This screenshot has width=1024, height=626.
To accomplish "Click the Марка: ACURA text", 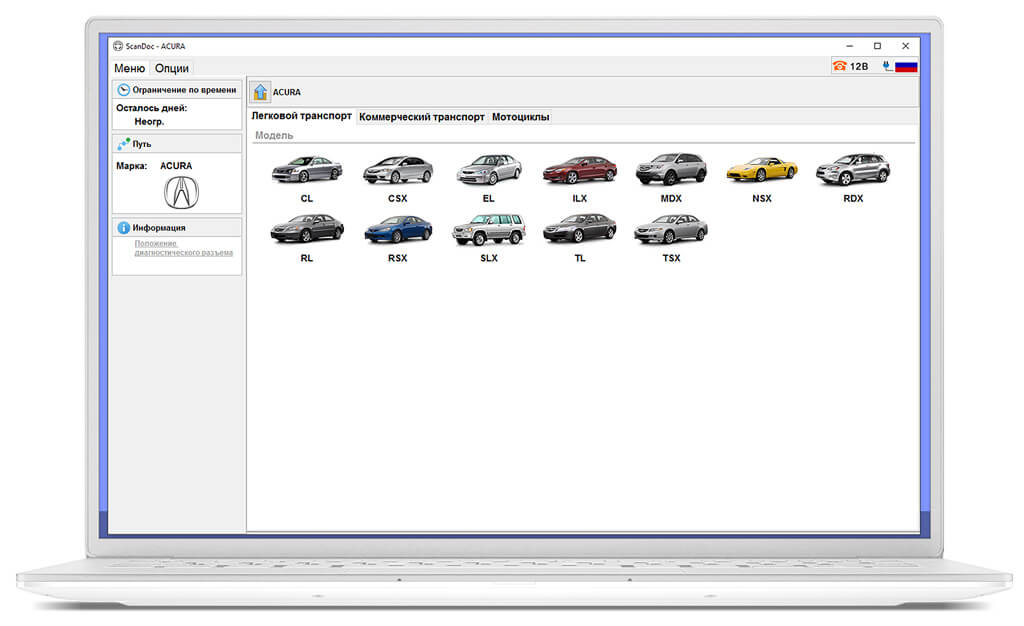I will (x=154, y=166).
